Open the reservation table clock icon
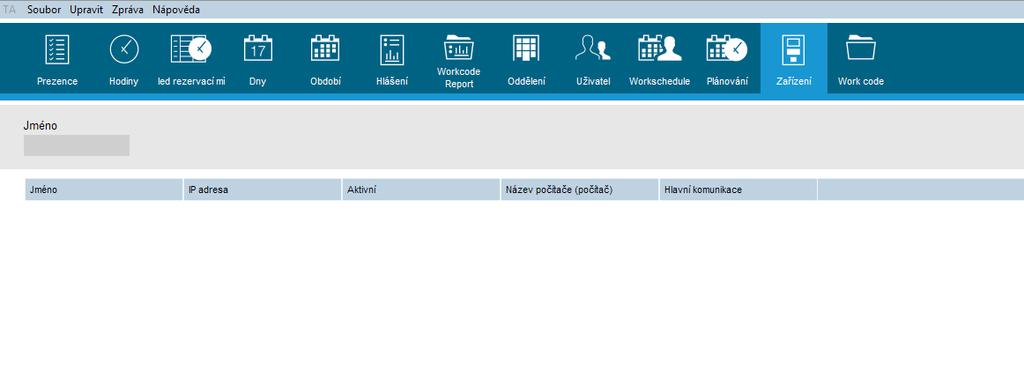 (191, 50)
